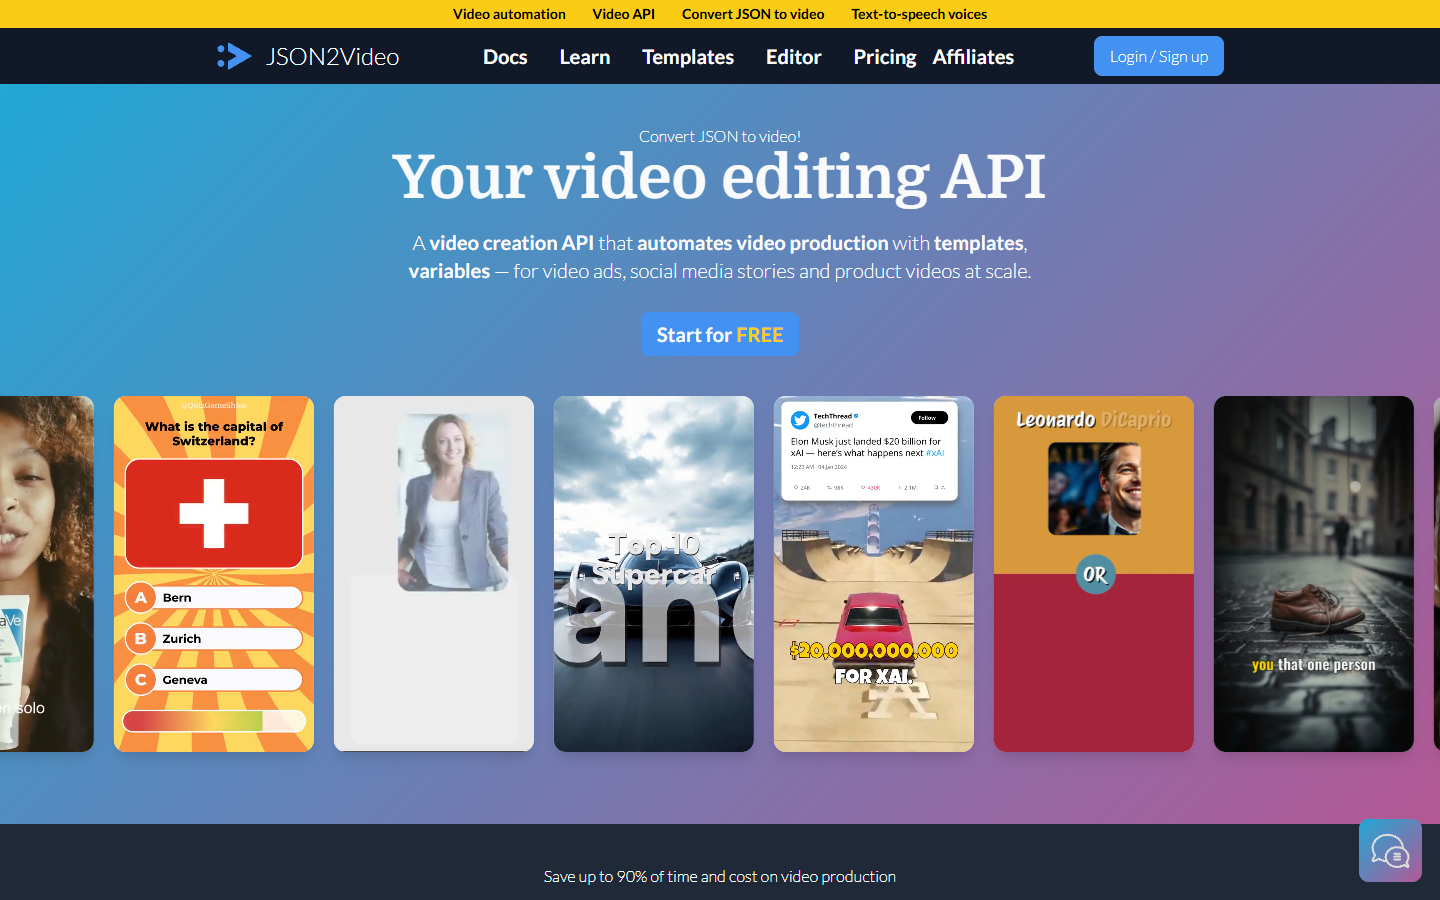Image resolution: width=1440 pixels, height=900 pixels.
Task: Click the Follow button in the tweet card
Action: point(929,418)
